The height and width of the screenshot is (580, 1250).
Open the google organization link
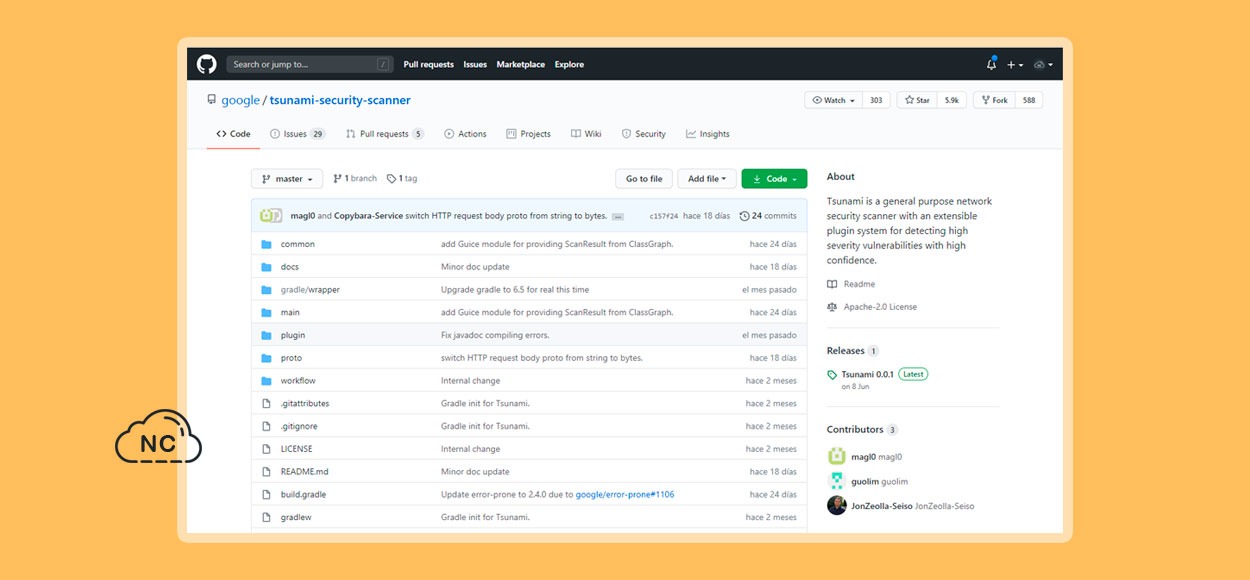pos(240,100)
